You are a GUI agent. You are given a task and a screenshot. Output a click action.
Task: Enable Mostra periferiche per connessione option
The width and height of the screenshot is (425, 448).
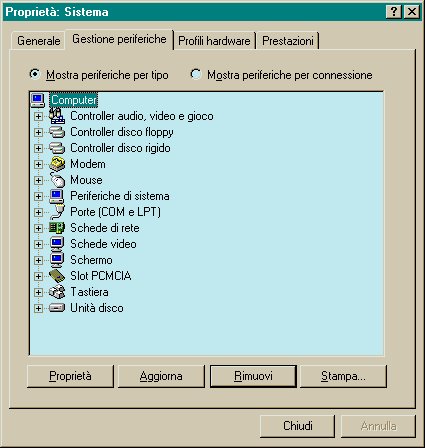[196, 74]
